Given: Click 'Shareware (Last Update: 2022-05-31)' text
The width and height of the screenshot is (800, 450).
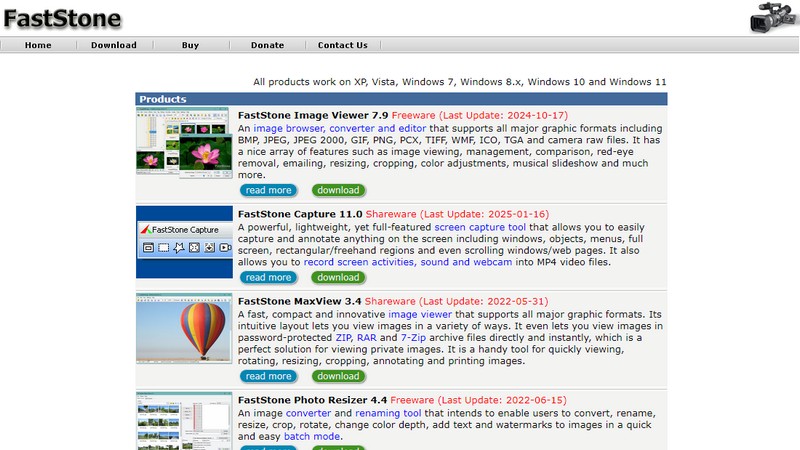Looking at the screenshot, I should (456, 302).
